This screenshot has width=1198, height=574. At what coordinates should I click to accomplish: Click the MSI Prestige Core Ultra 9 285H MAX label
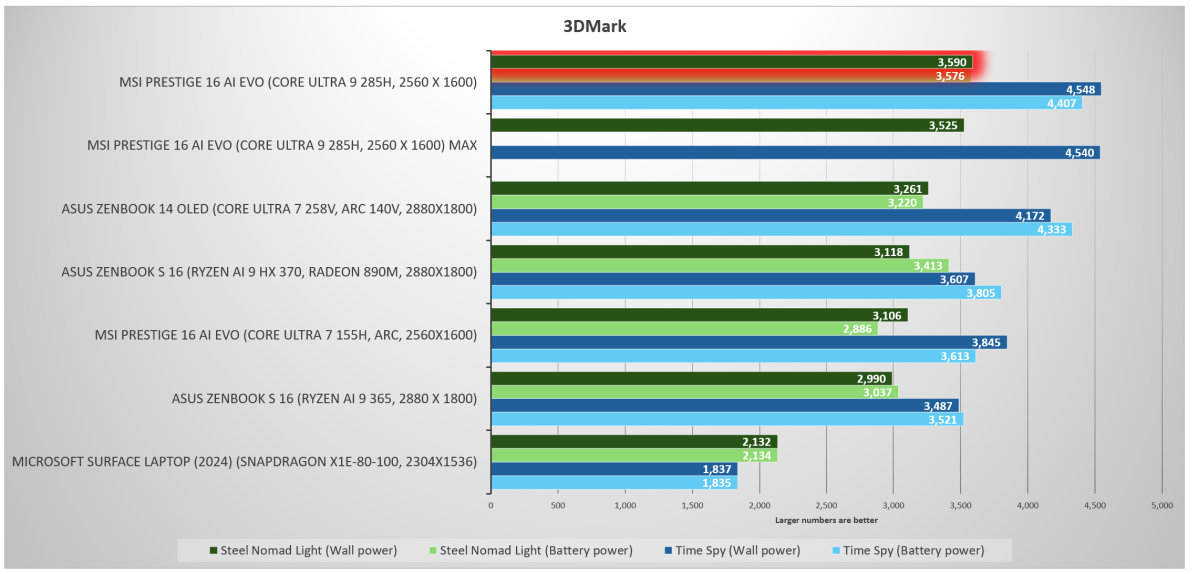point(282,146)
